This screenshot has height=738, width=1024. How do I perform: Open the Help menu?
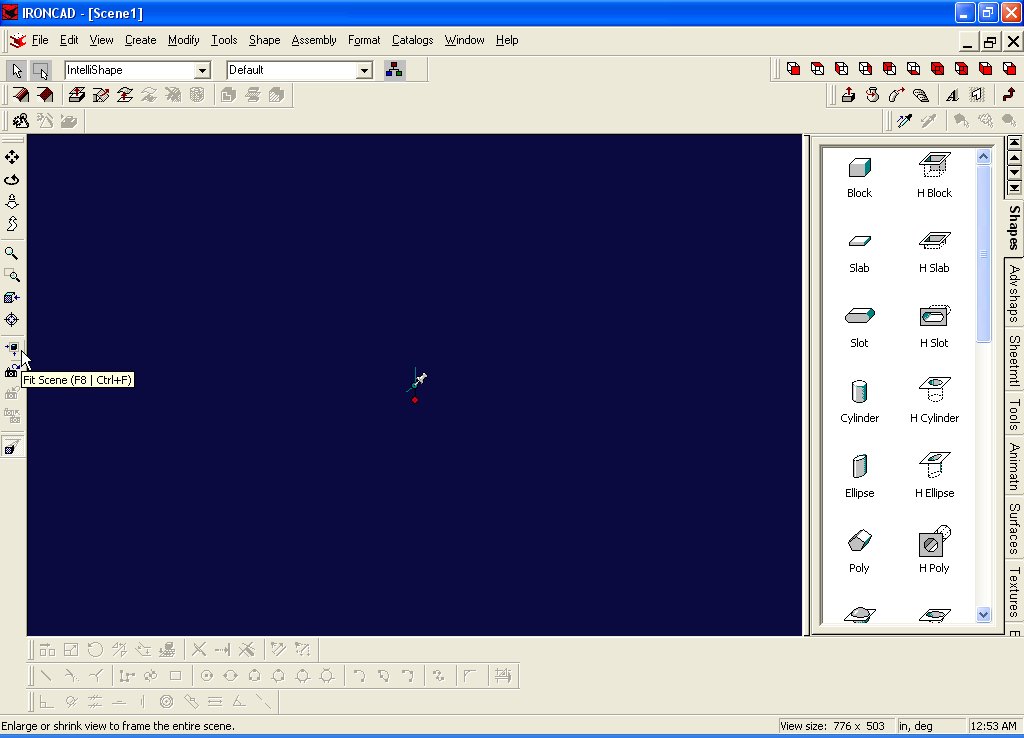pyautogui.click(x=507, y=40)
